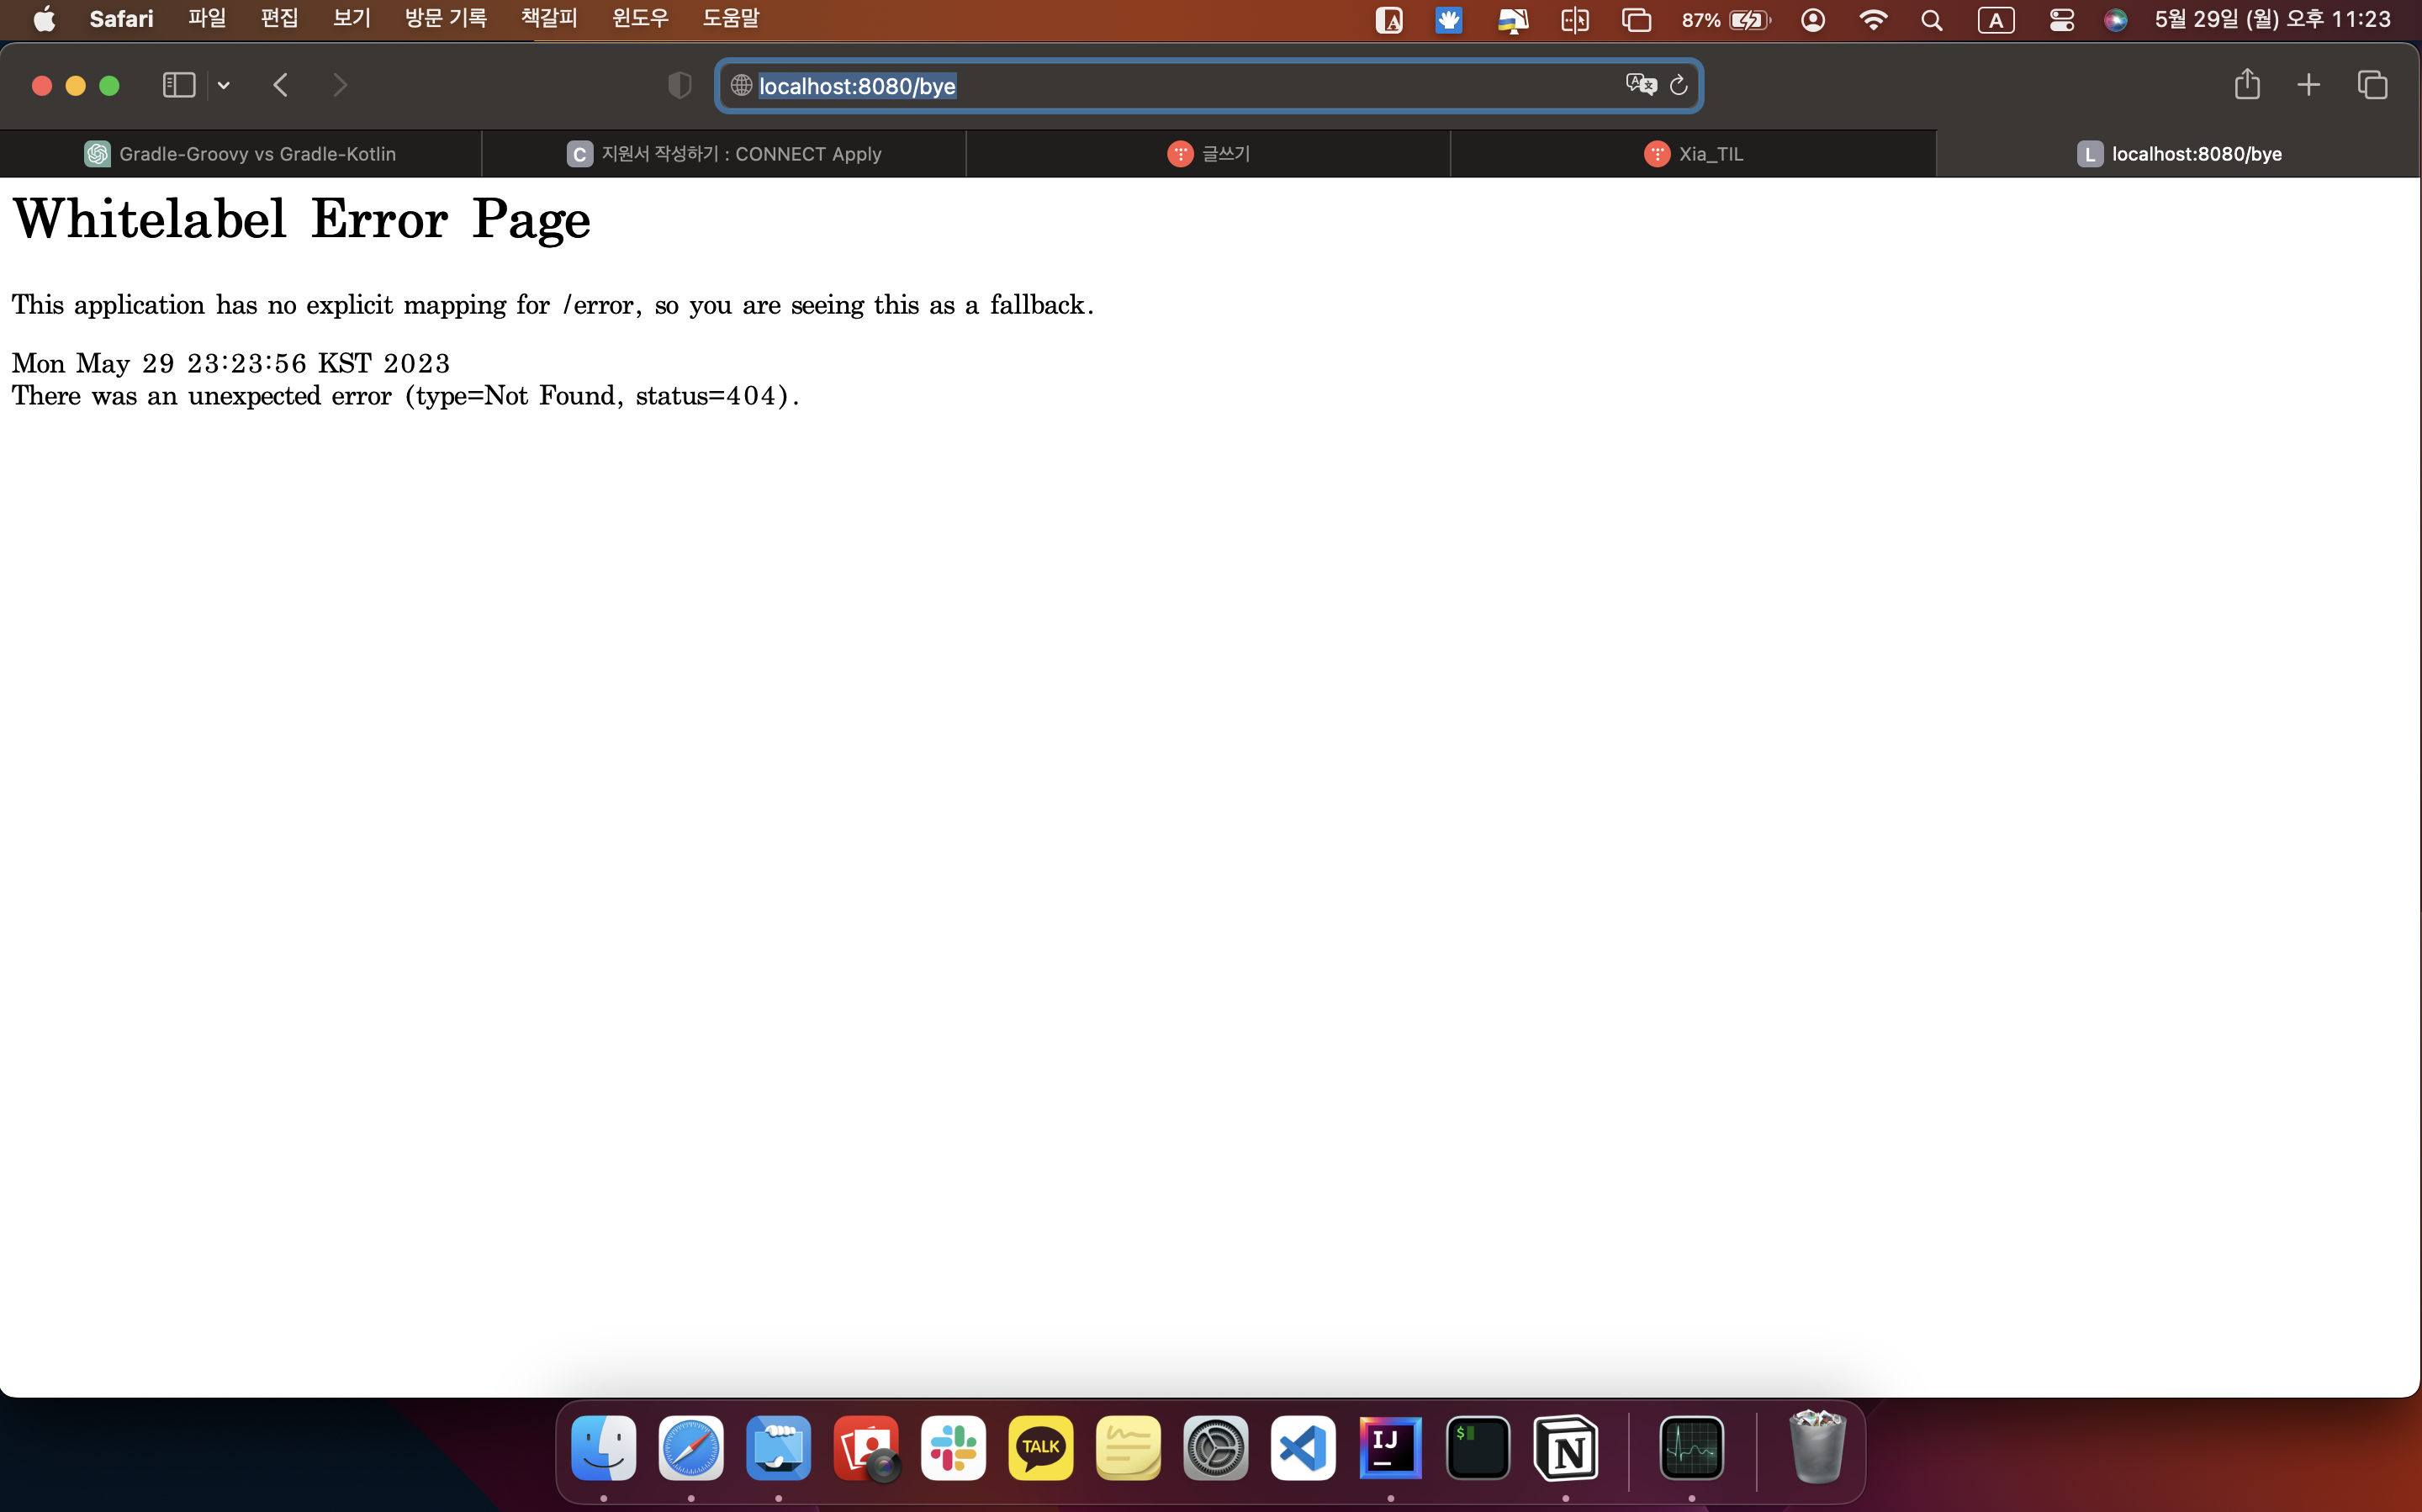Click the localhost:8080/bye address field
Screen dimensions: 2422x1512
pos(1180,86)
